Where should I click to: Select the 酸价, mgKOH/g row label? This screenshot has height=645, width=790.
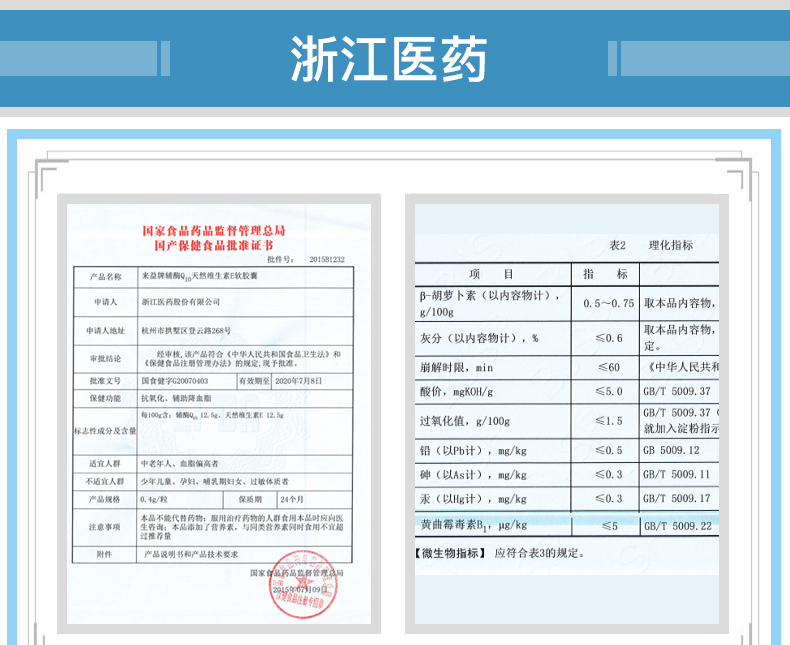(456, 391)
